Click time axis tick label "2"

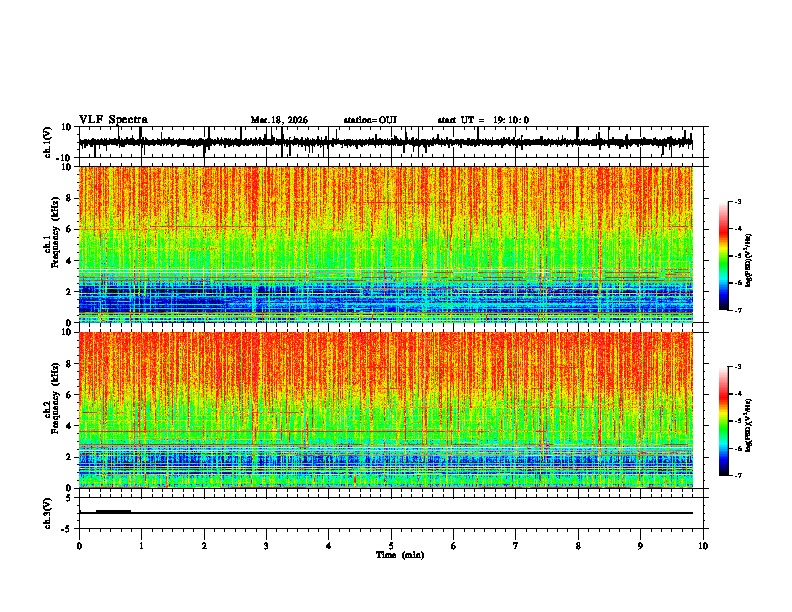[204, 546]
